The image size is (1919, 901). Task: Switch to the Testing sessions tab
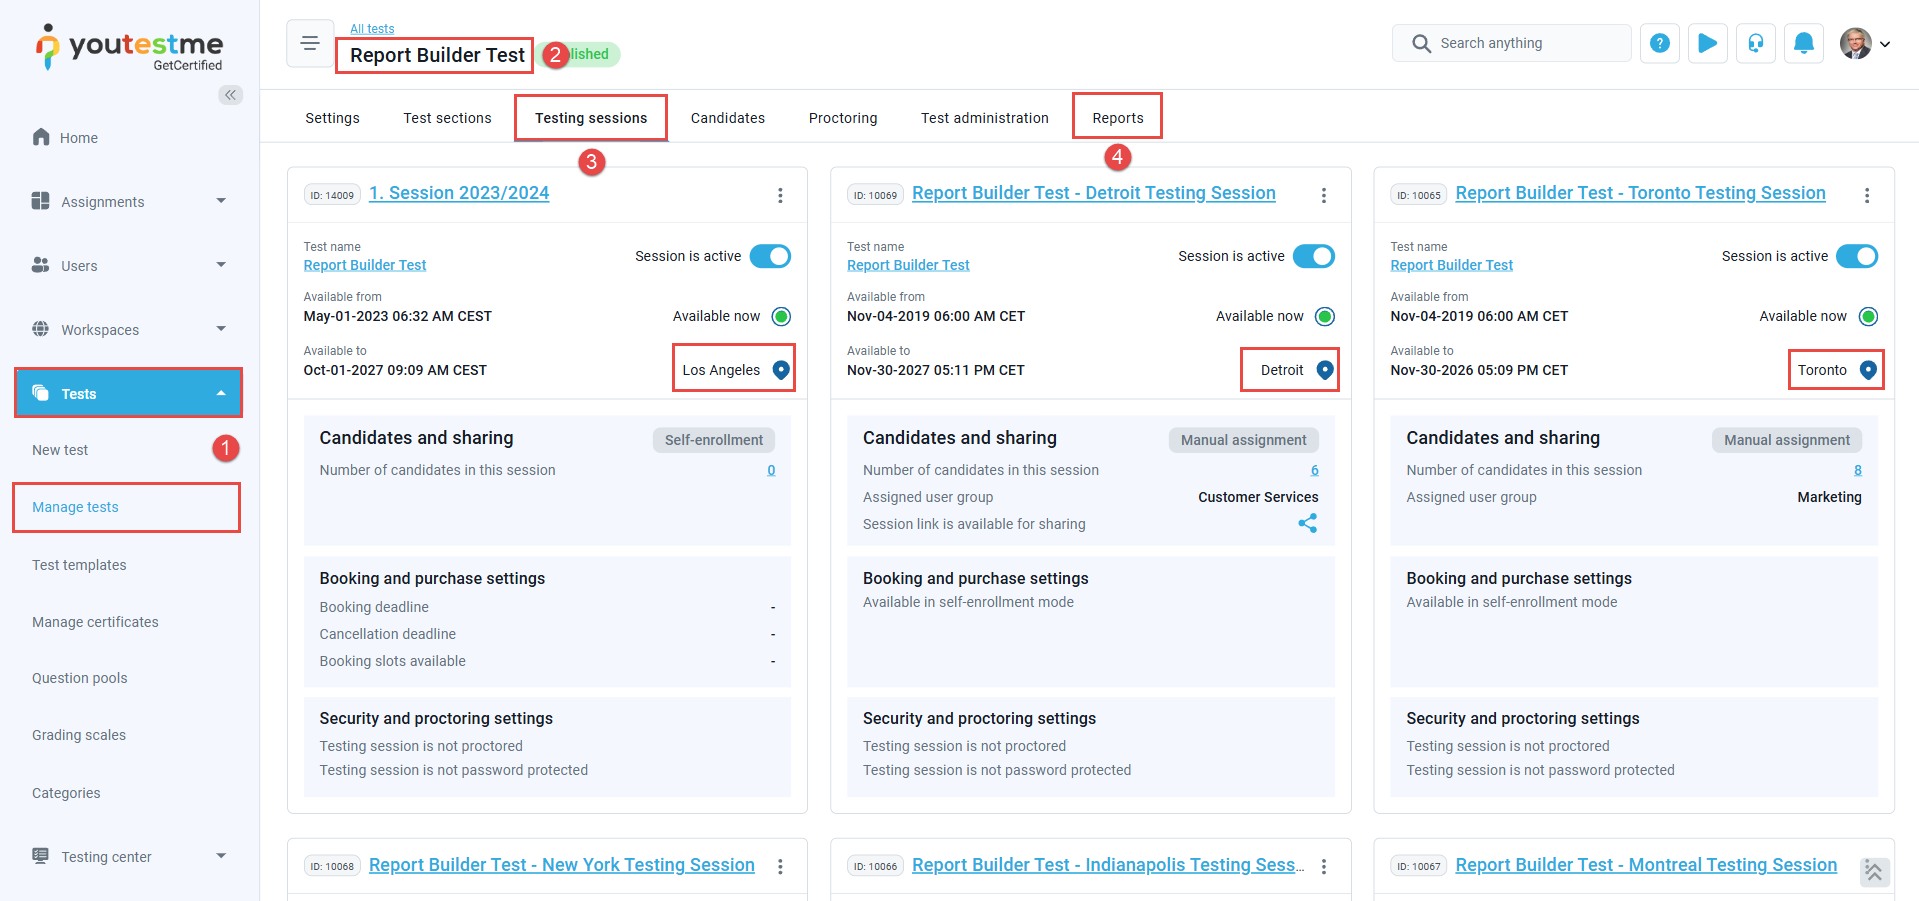[x=591, y=118]
